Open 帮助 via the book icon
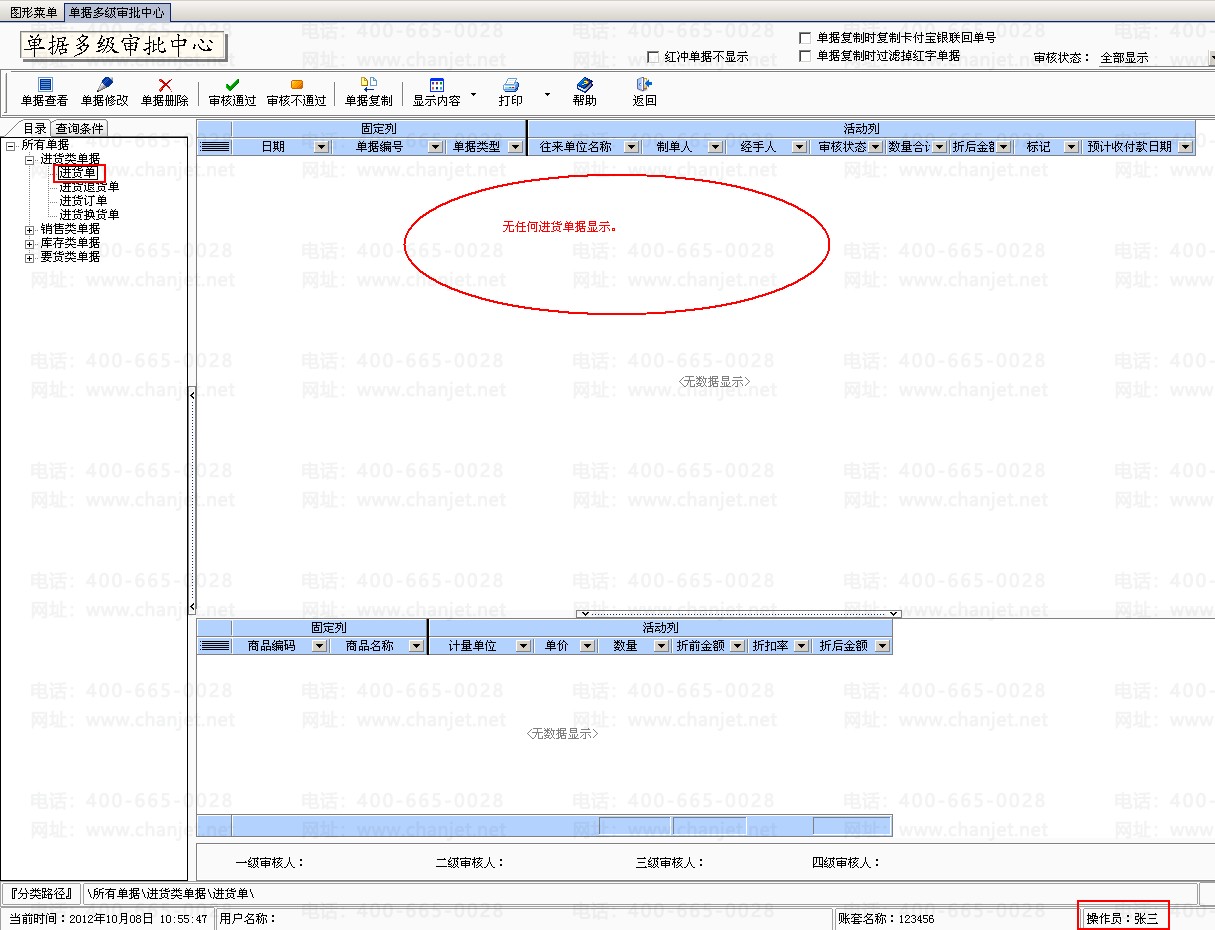Screen dimensions: 1215x930 click(584, 86)
